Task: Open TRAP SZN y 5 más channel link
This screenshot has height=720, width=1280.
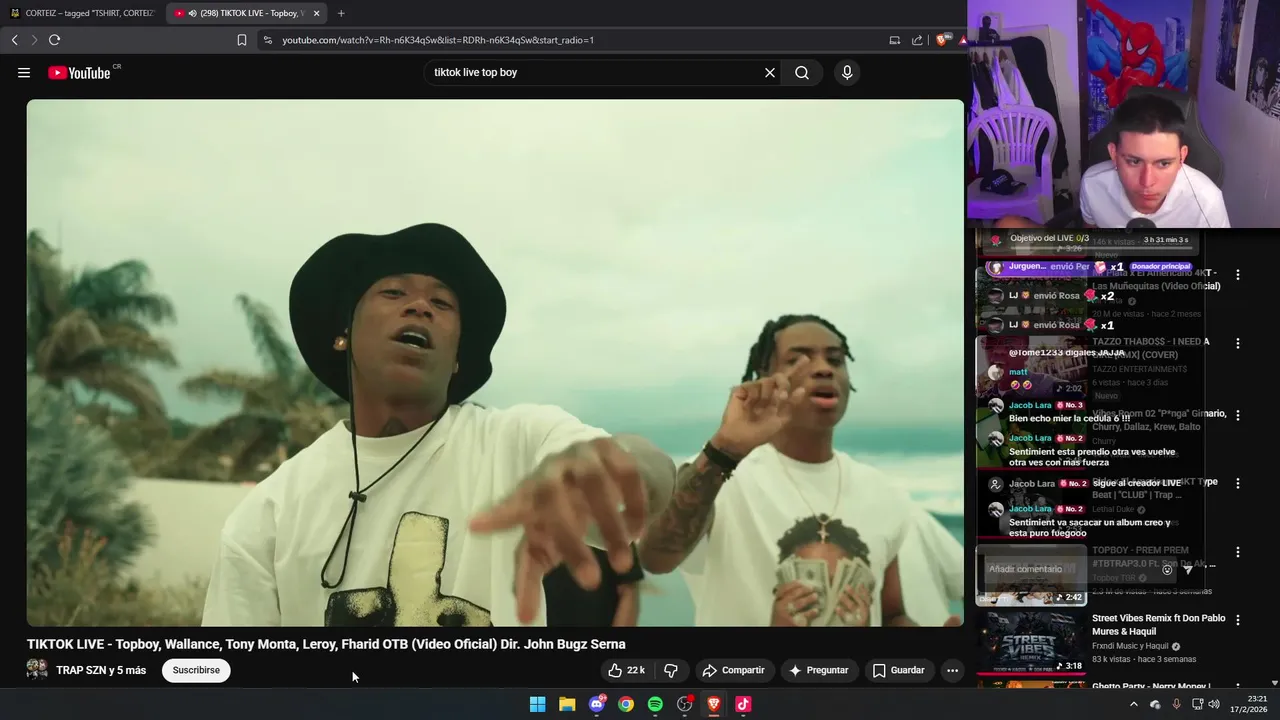Action: point(101,670)
